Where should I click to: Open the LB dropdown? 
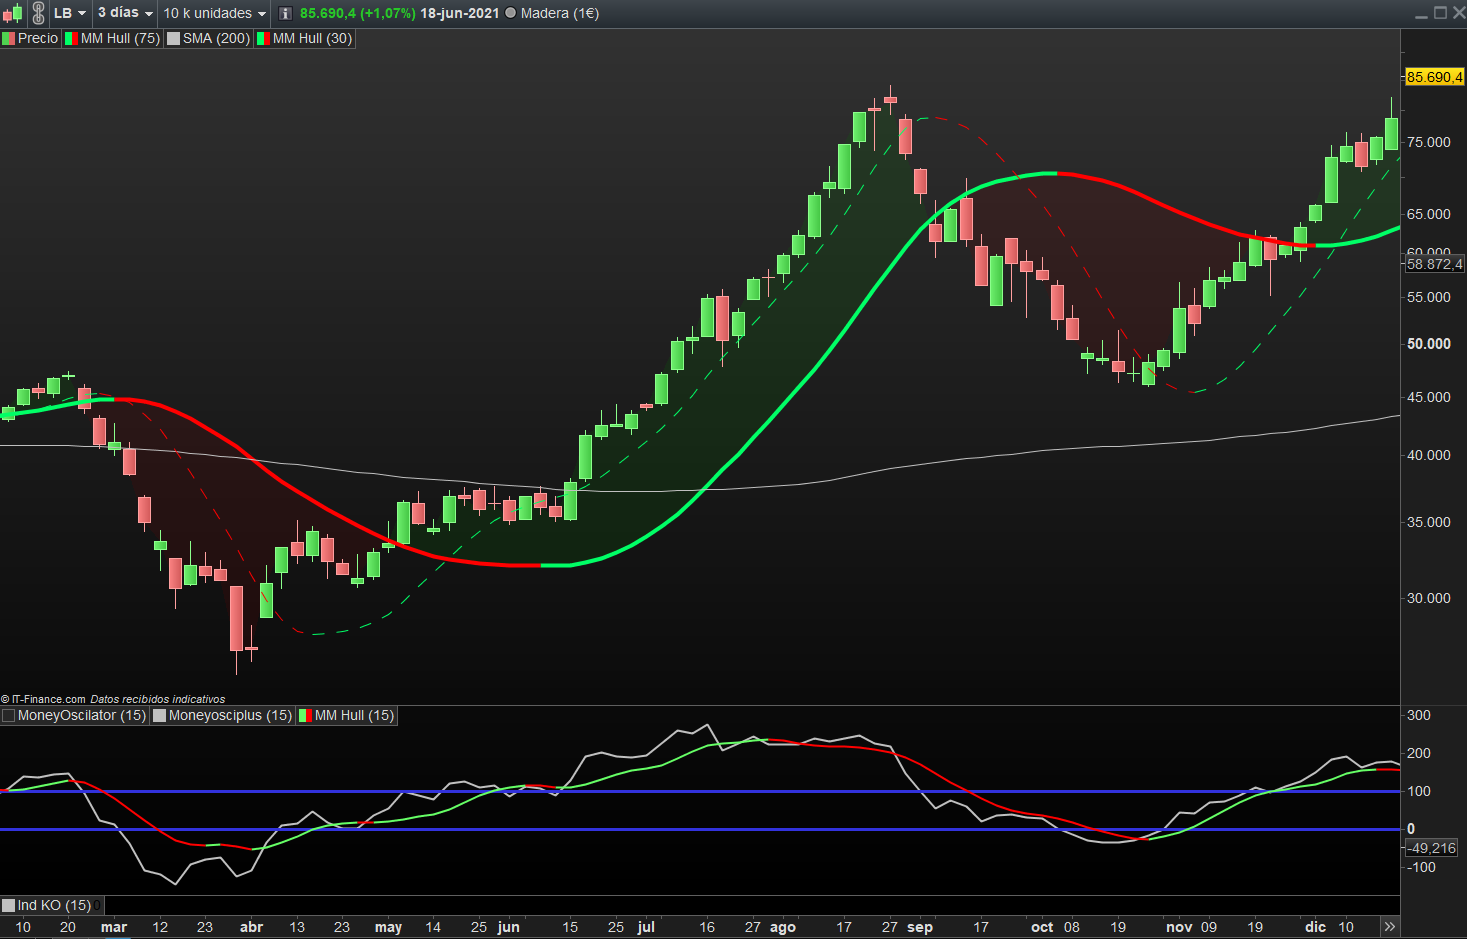(x=70, y=13)
